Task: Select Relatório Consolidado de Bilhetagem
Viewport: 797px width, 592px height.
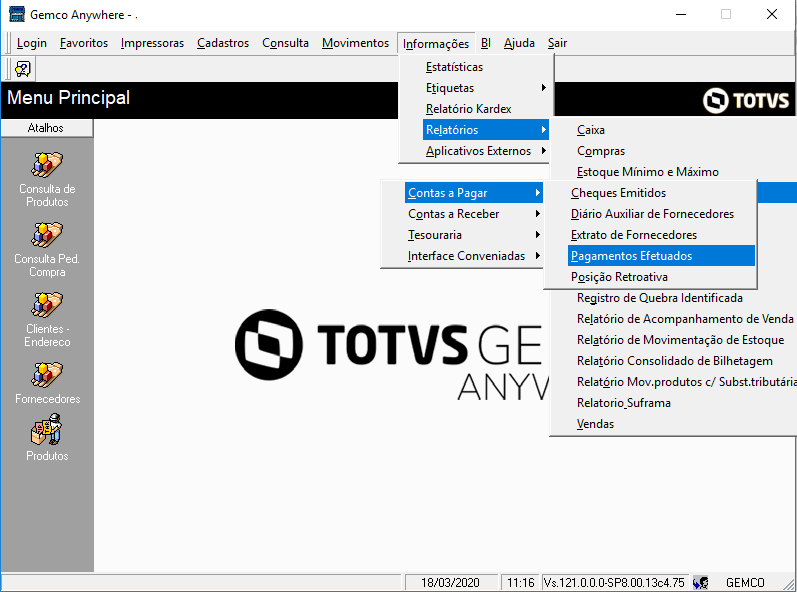Action: (x=674, y=361)
